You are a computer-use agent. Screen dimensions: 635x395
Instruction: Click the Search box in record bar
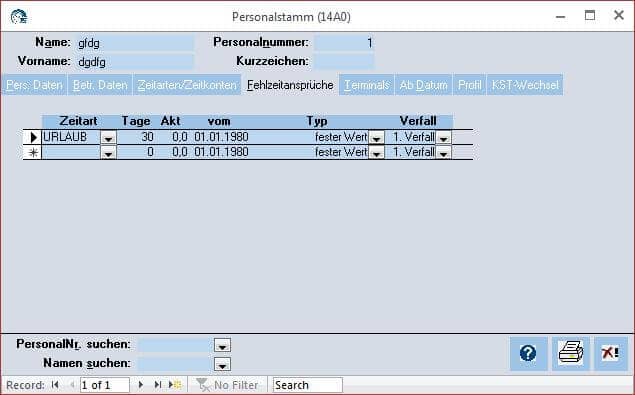click(307, 385)
